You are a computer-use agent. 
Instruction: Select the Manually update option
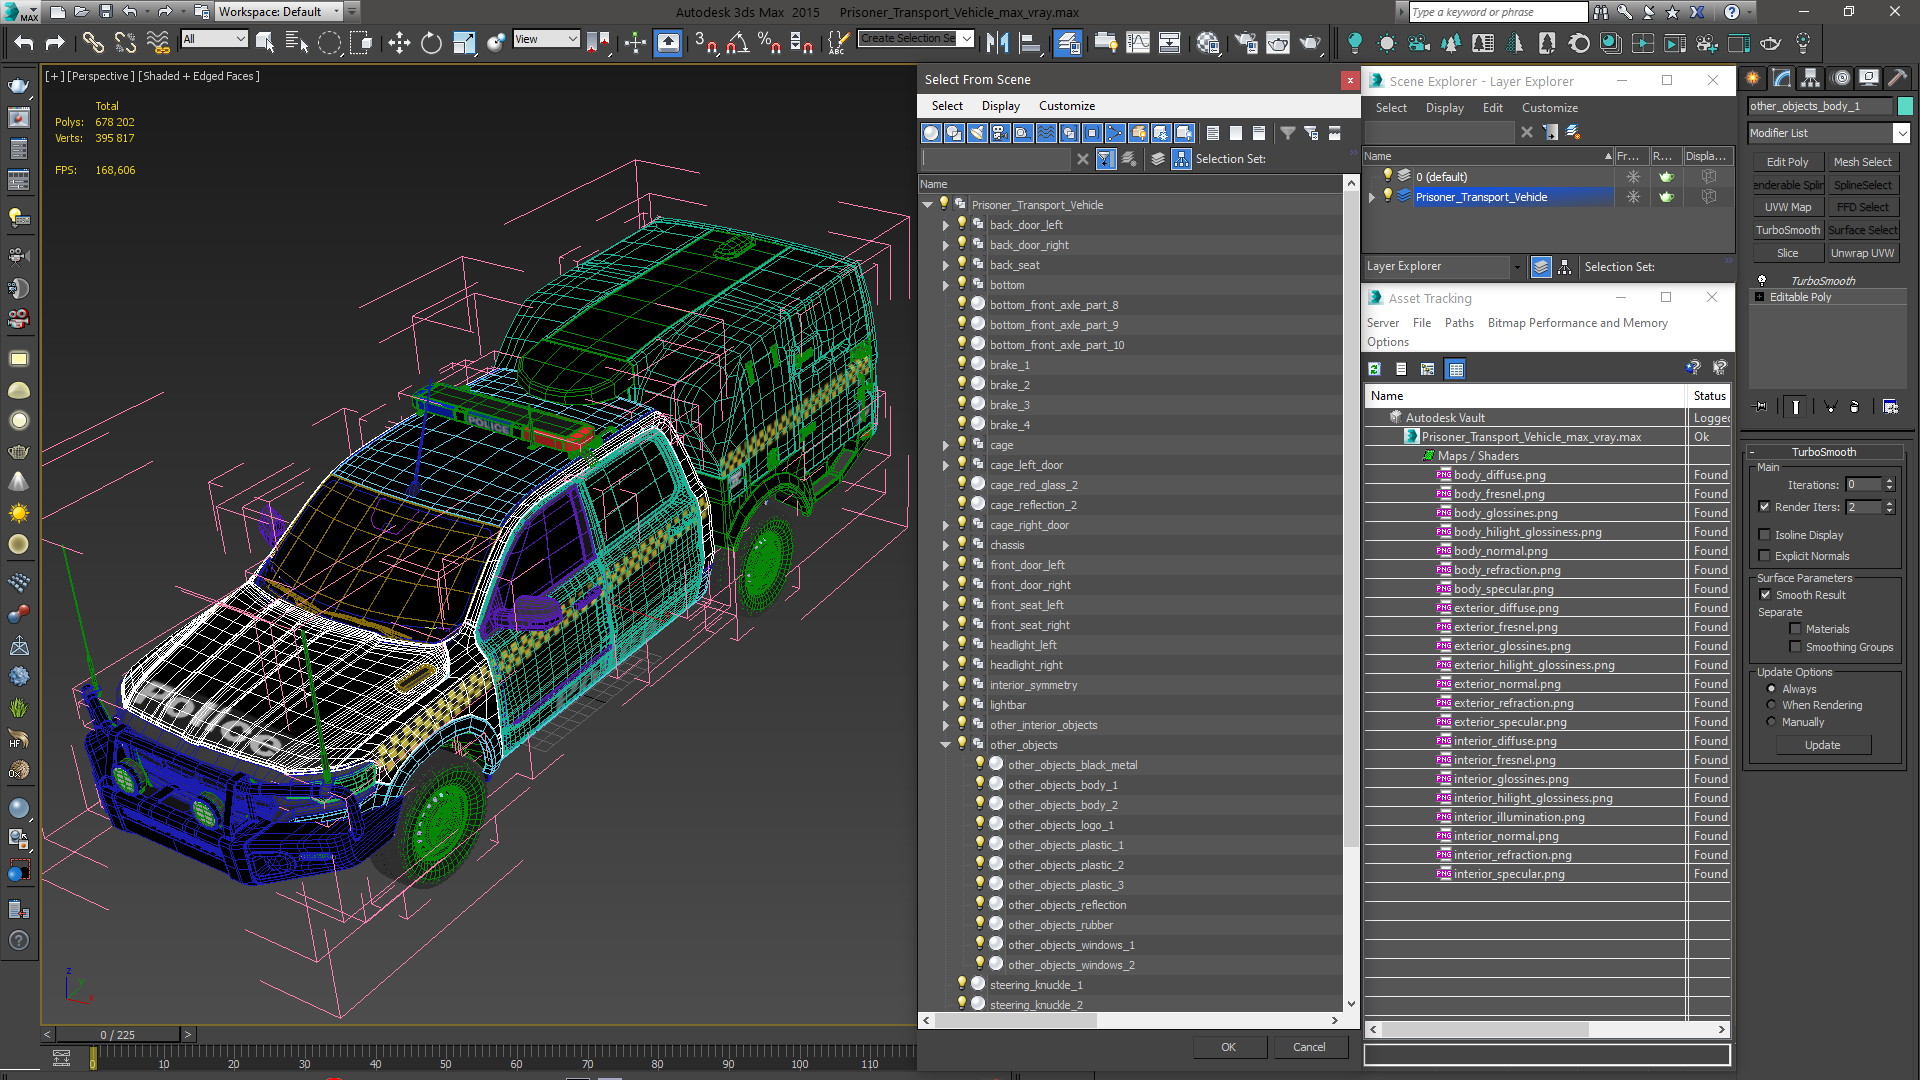click(x=1772, y=722)
